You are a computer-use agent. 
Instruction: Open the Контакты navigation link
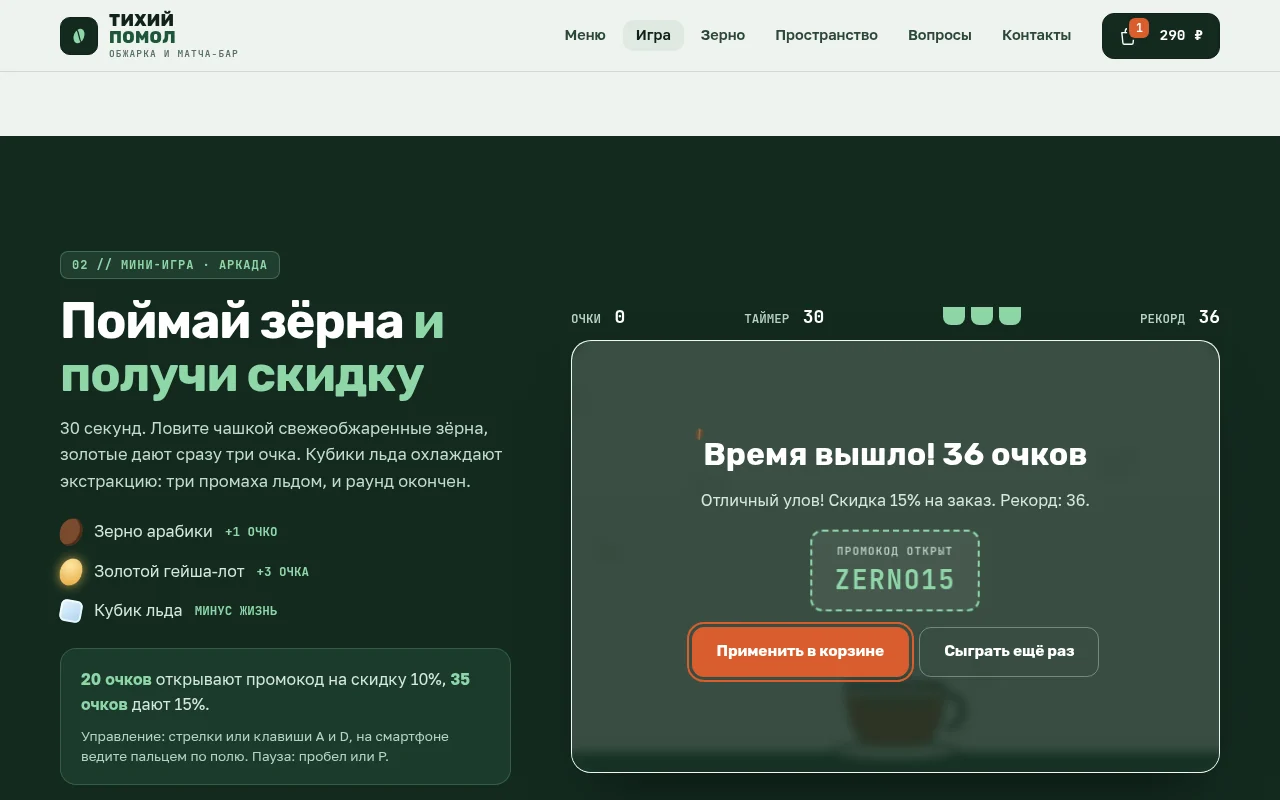[1036, 35]
